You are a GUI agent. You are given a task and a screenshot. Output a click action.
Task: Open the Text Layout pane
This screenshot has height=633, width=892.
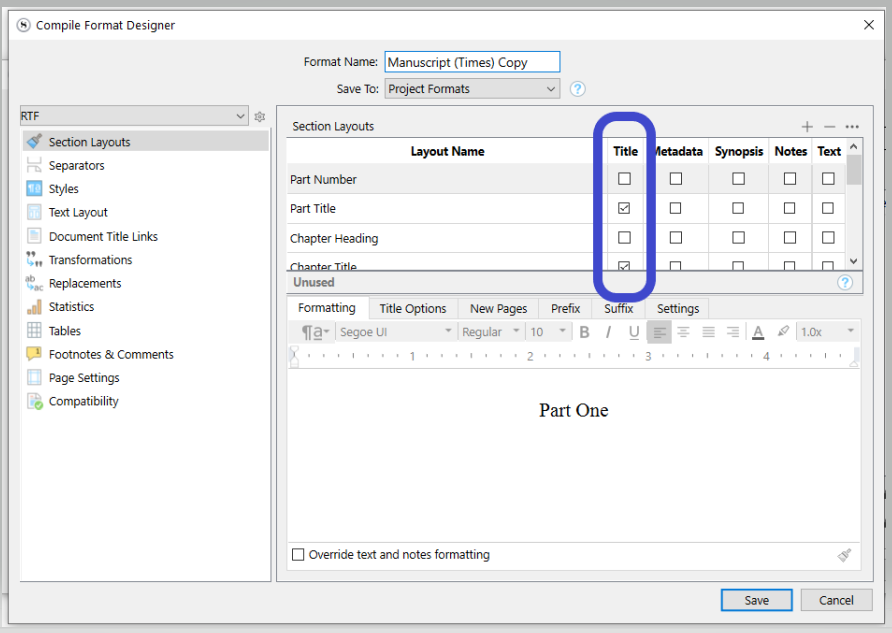pyautogui.click(x=78, y=212)
